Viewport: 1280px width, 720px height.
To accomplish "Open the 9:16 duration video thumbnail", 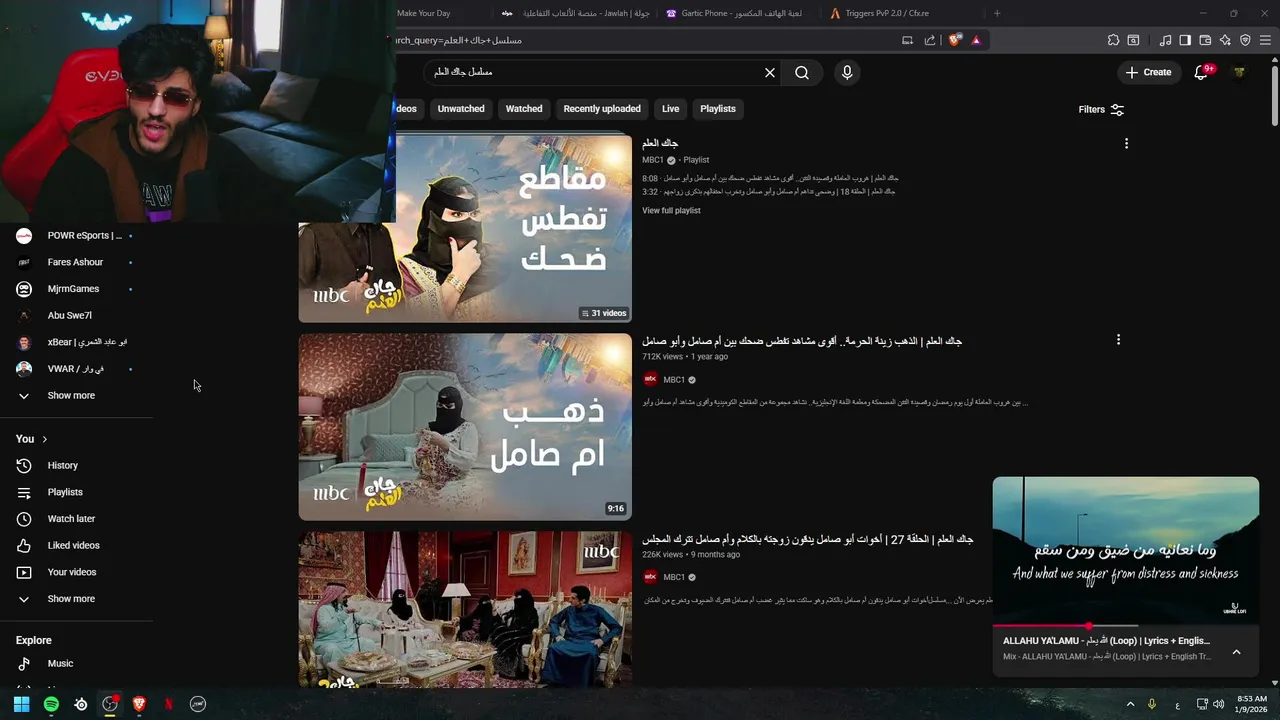I will 465,427.
